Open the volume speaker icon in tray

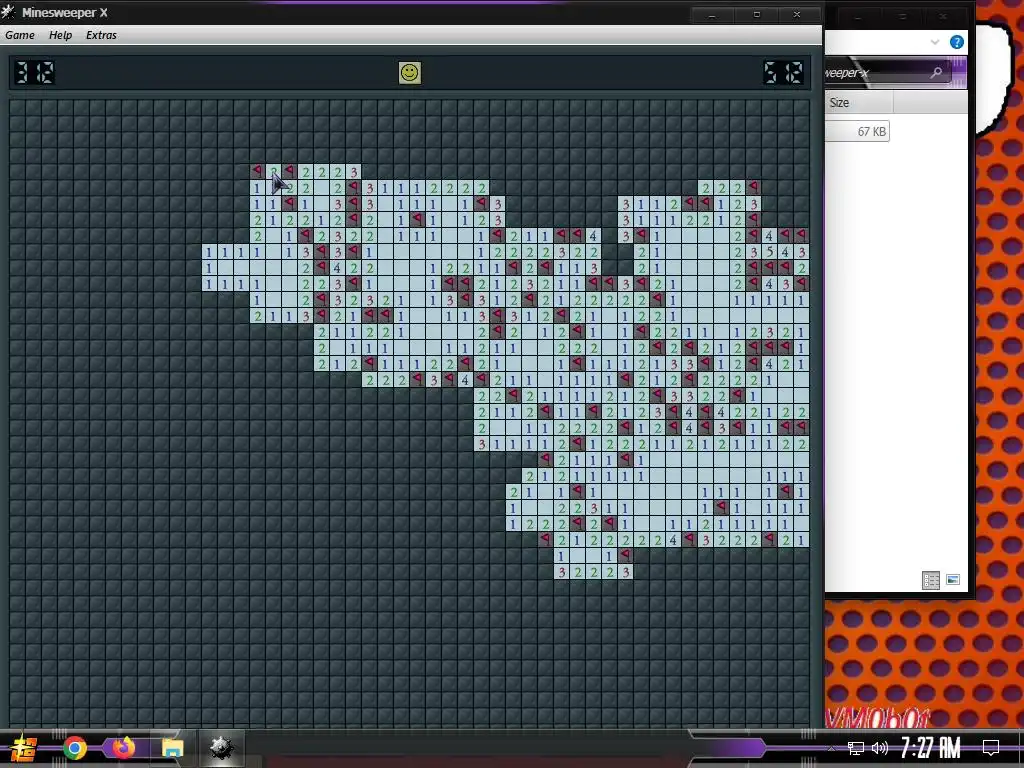880,748
